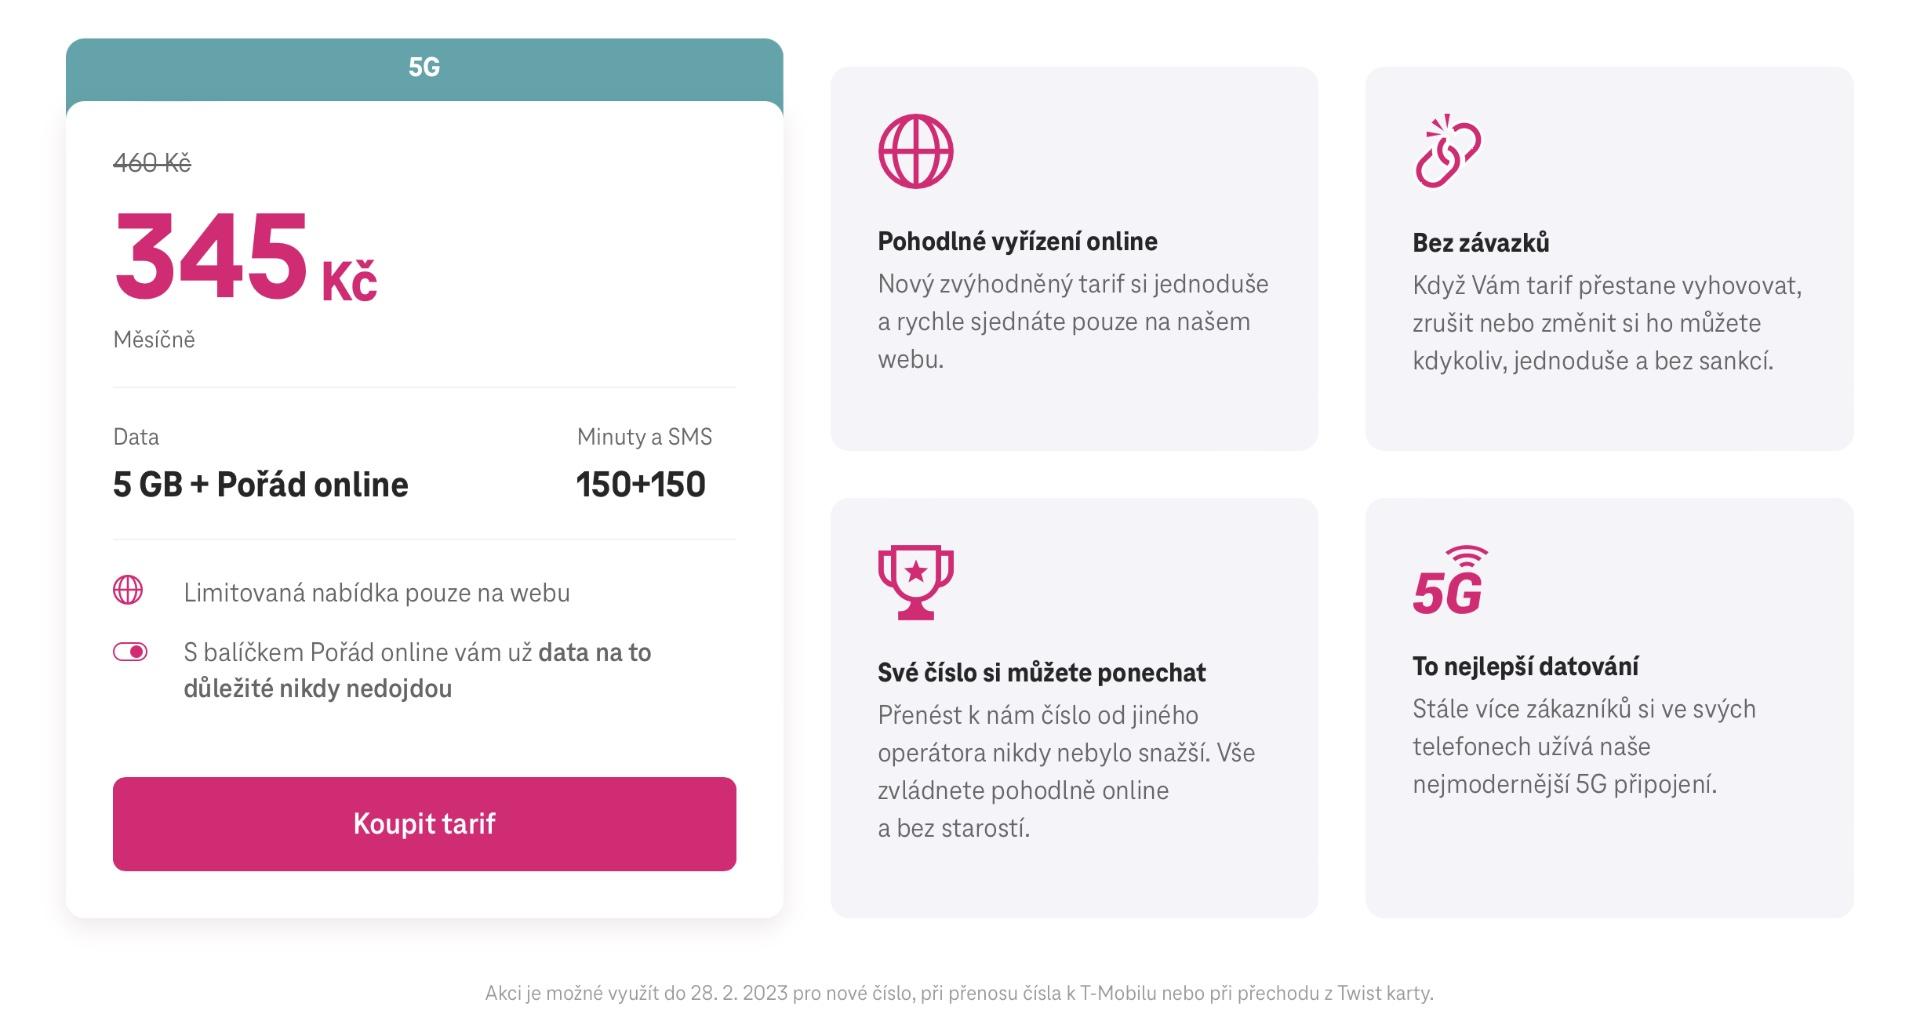1920x1032 pixels.
Task: Click the globe icon above Pohodlné vyřízení online
Action: [x=915, y=151]
